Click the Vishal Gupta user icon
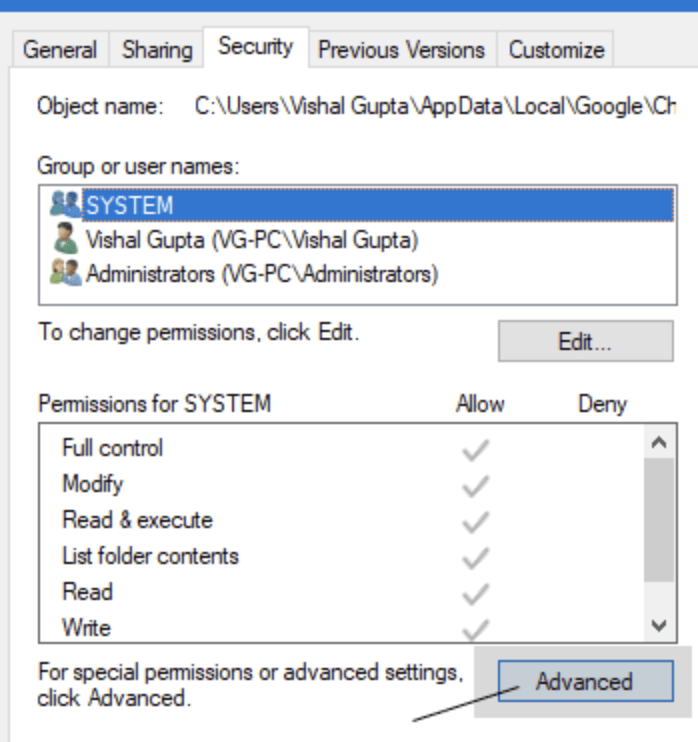 [x=66, y=240]
